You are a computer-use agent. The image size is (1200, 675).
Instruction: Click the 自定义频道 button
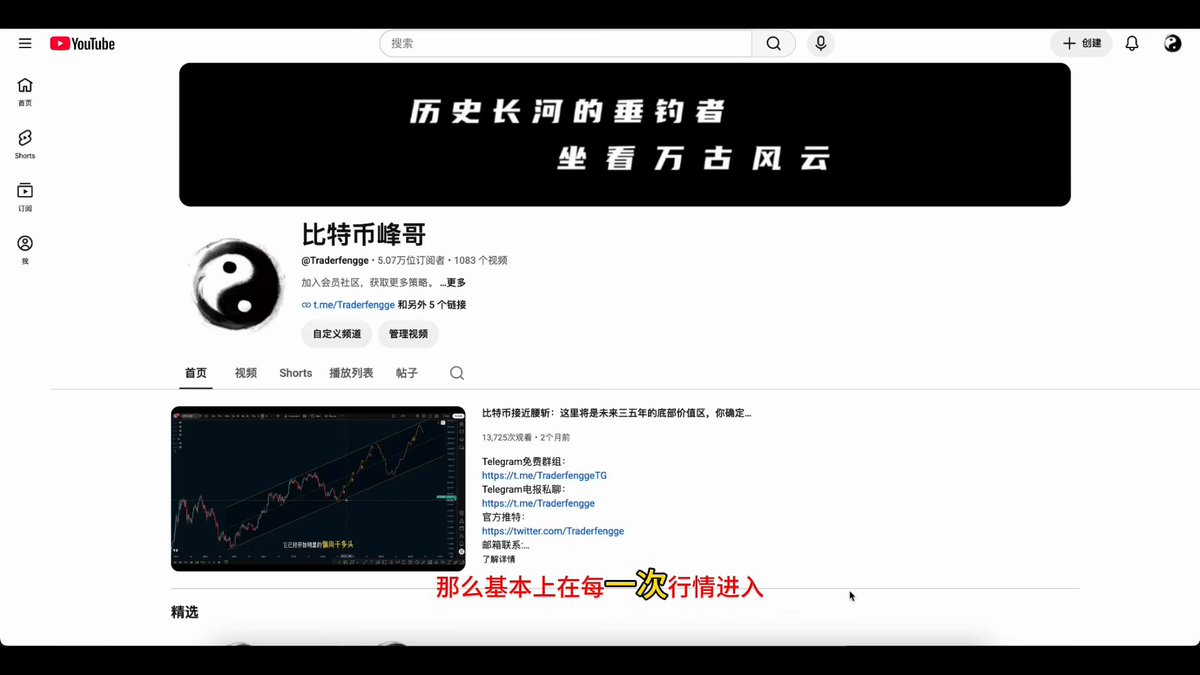[336, 334]
